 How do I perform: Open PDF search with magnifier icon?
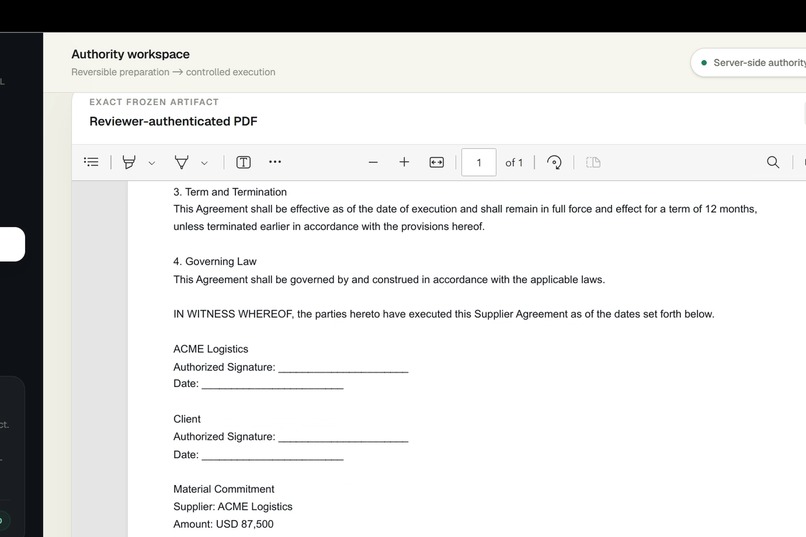773,162
